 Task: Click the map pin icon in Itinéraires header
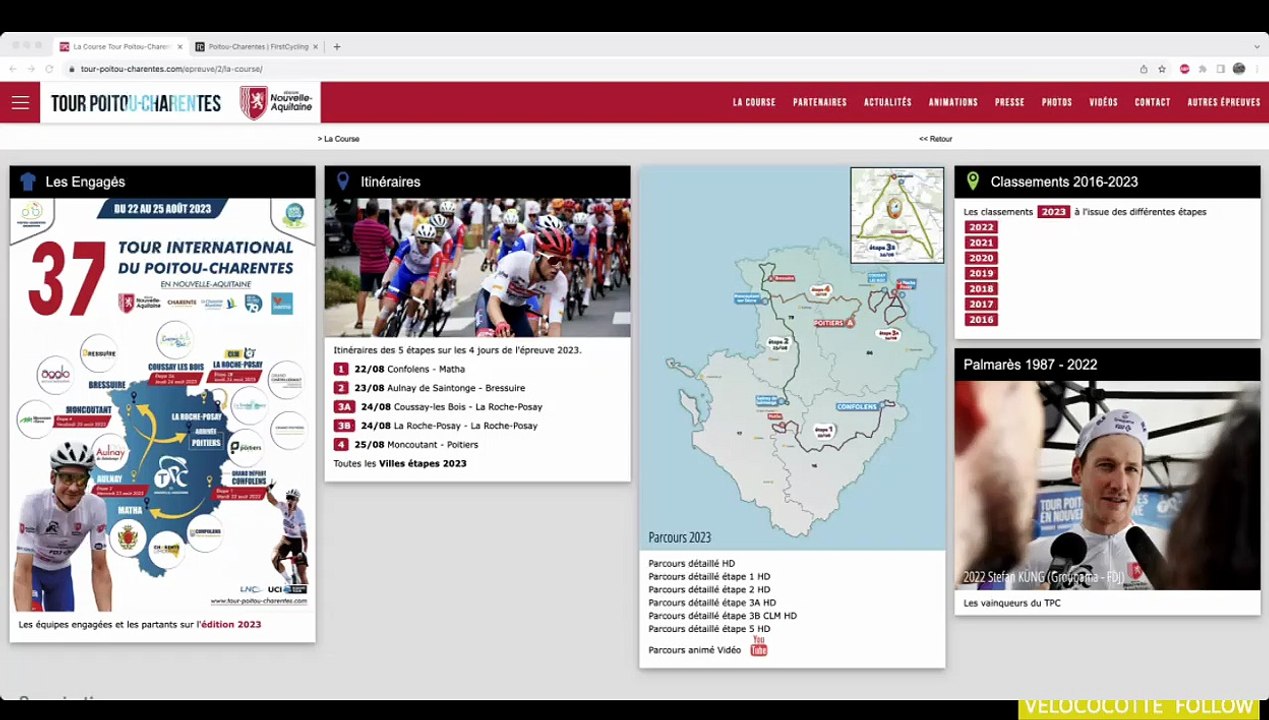[x=343, y=181]
